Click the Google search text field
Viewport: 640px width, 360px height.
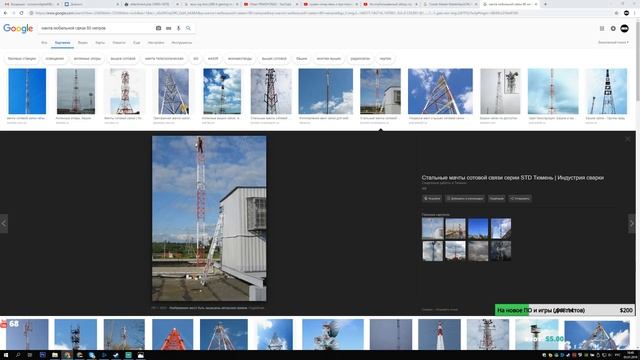(x=96, y=28)
